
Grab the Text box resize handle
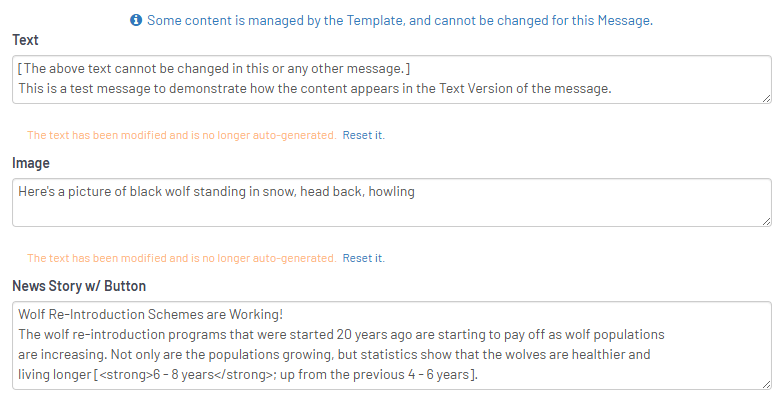tap(766, 97)
